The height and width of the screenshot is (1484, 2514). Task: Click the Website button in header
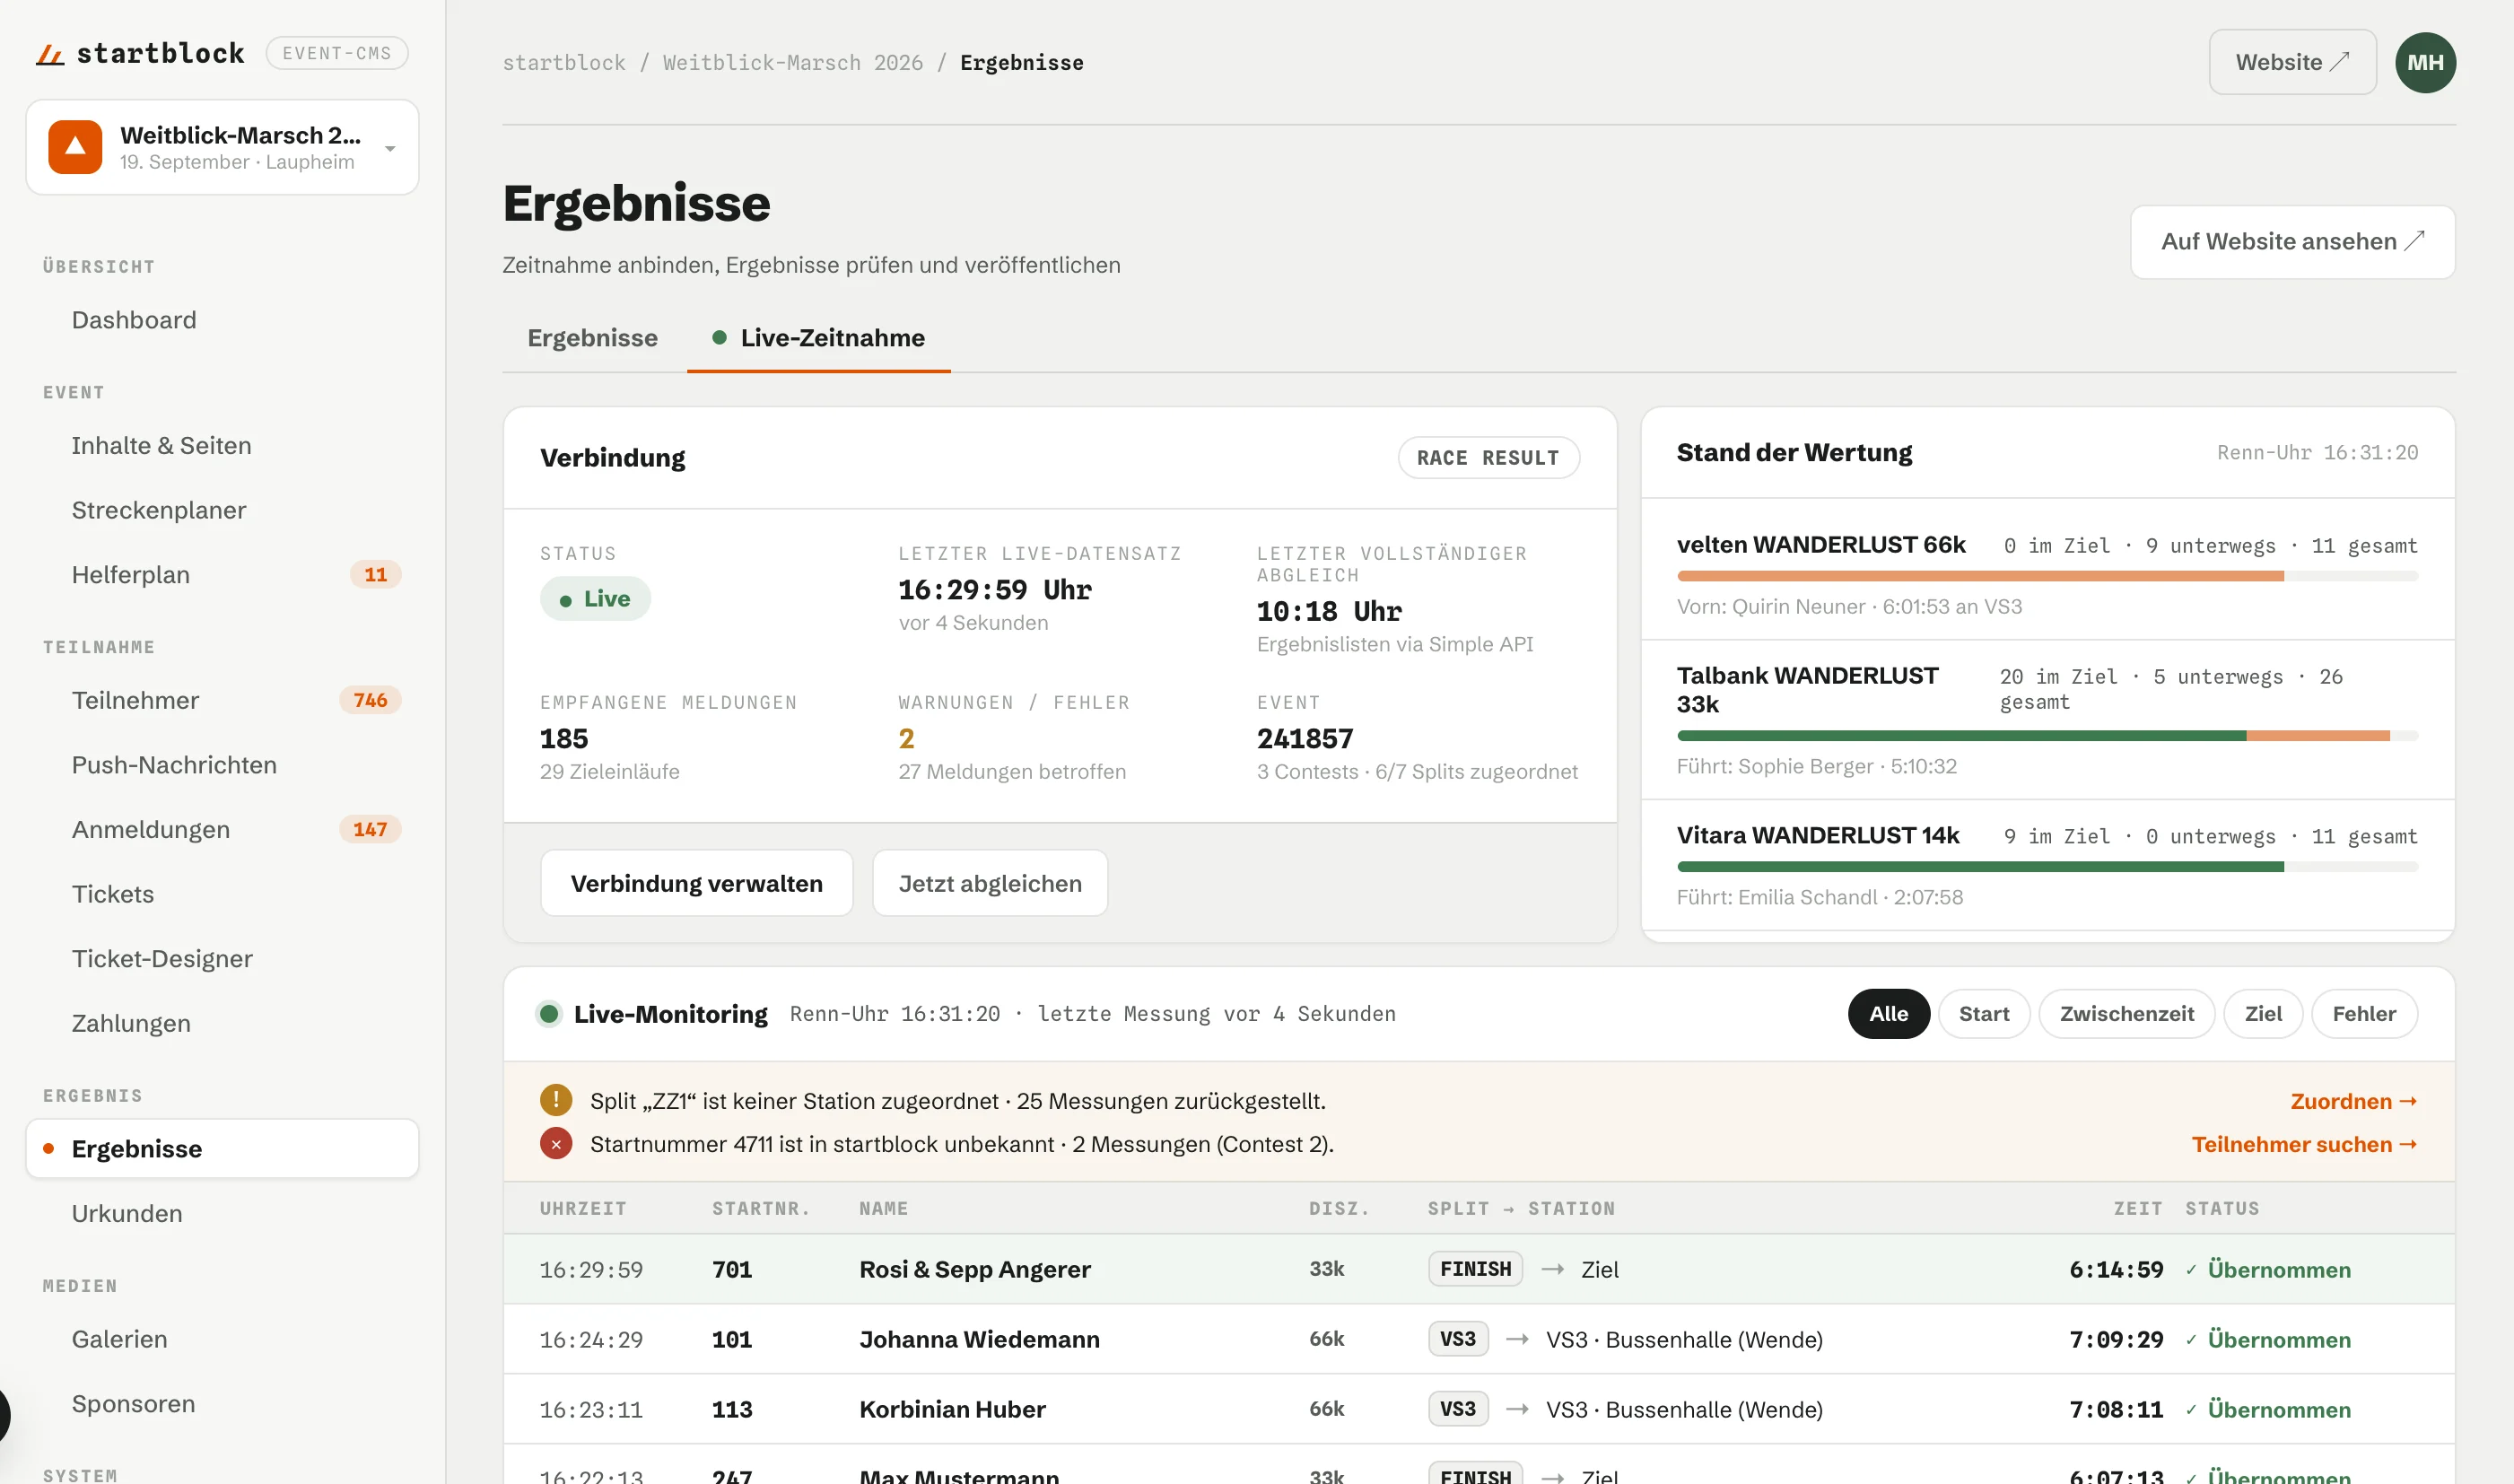pyautogui.click(x=2292, y=62)
